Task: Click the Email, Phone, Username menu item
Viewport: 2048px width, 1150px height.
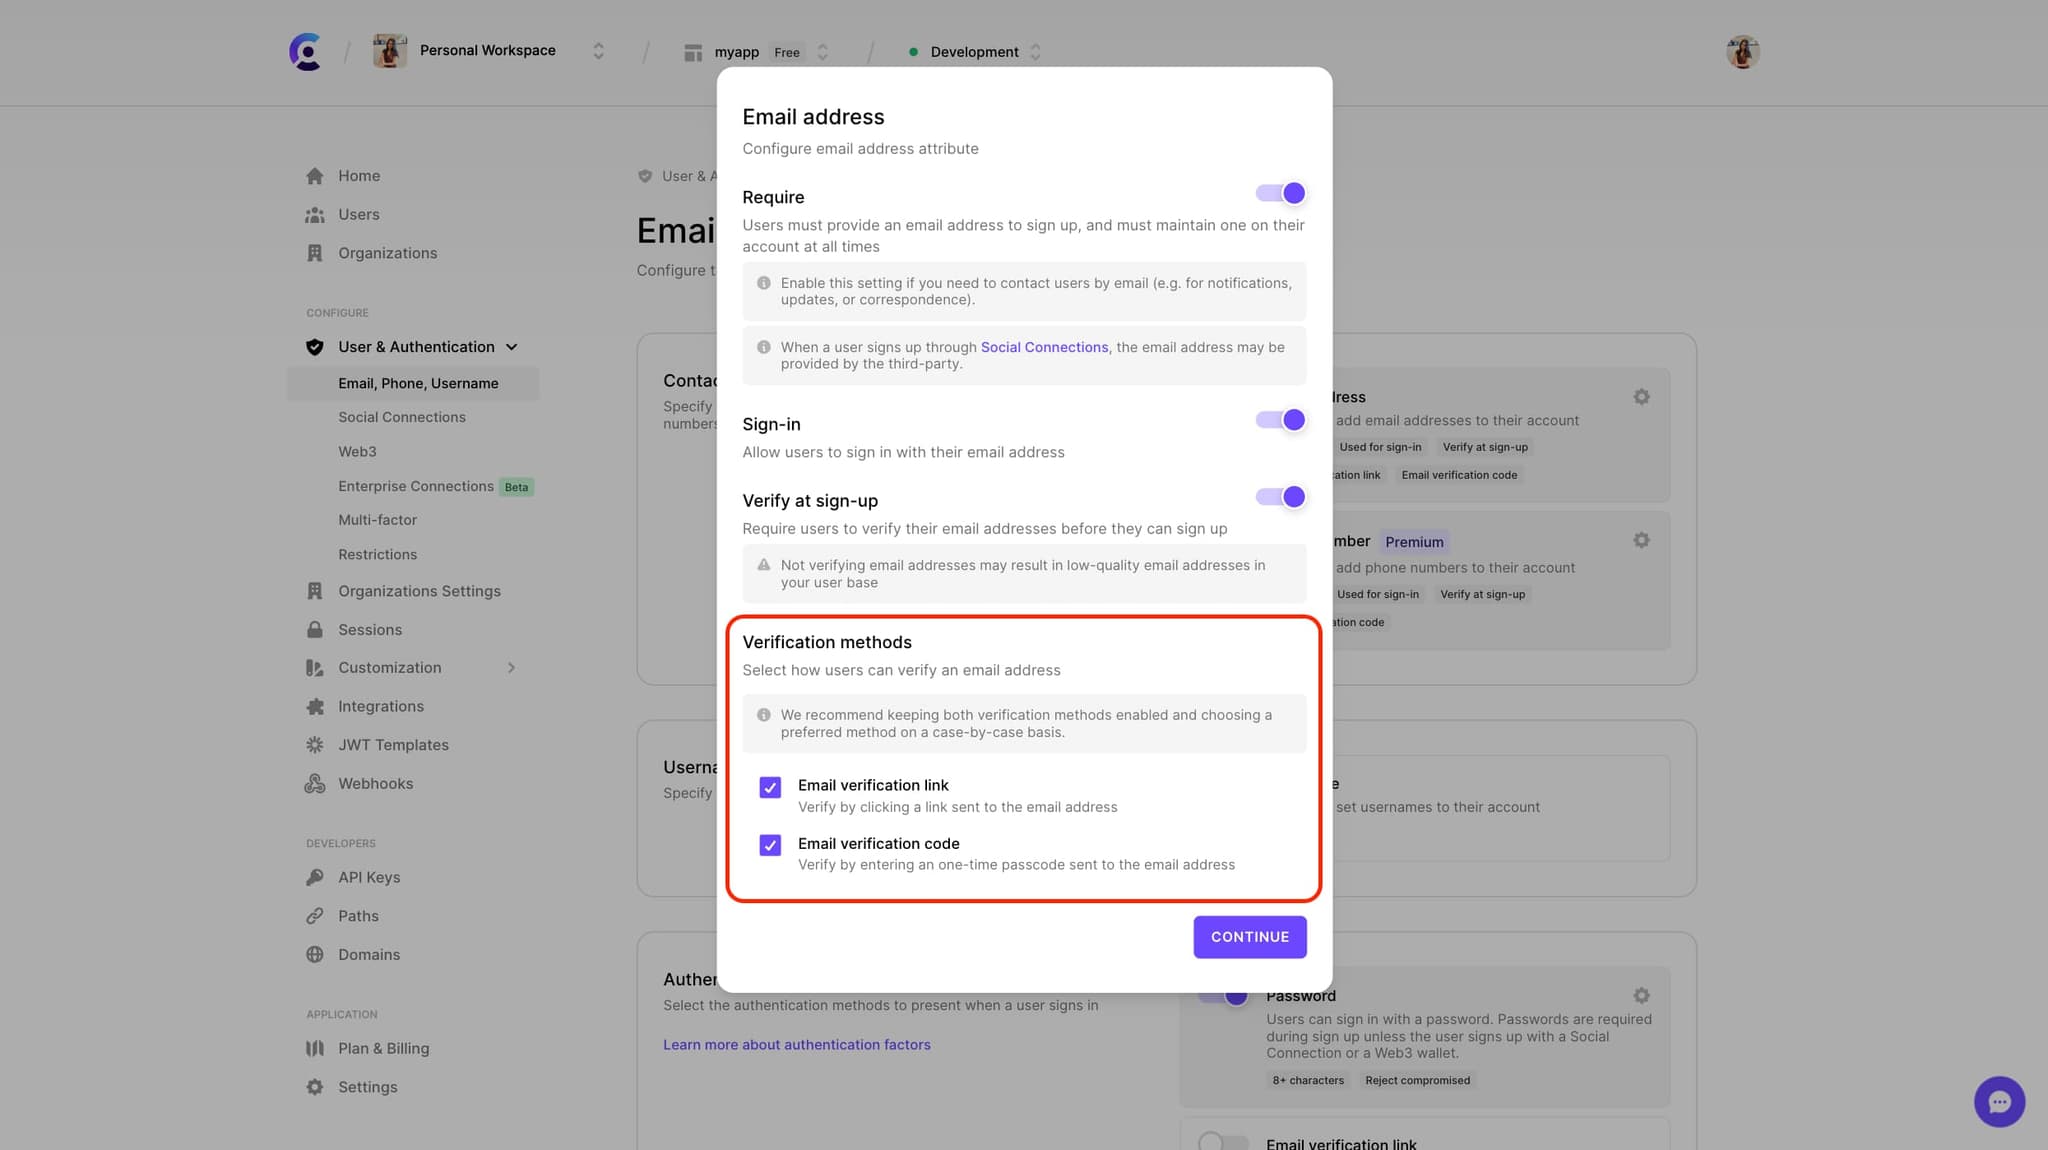Action: click(x=418, y=382)
